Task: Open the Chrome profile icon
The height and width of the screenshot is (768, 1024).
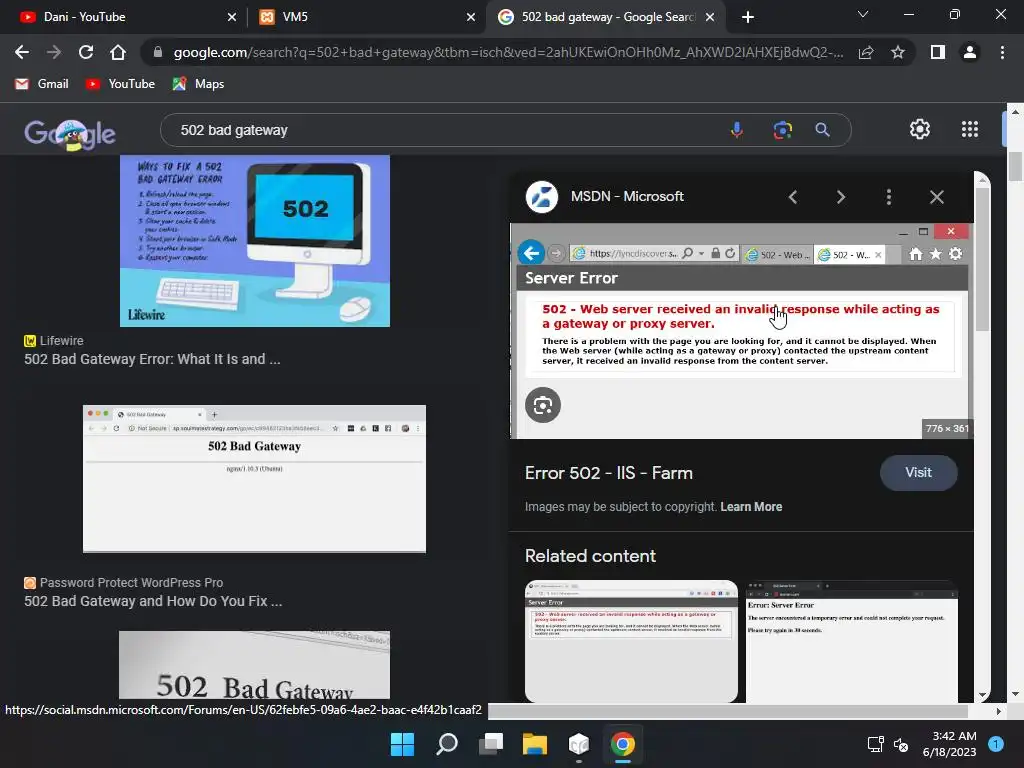Action: 970,52
